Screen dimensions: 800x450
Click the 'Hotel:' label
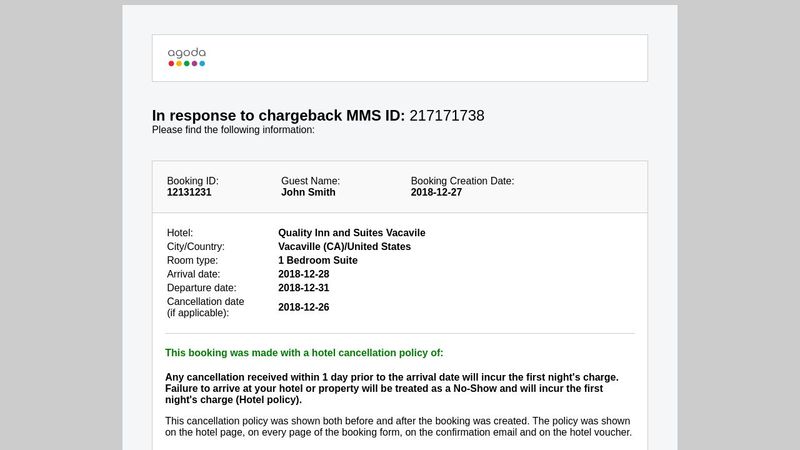180,233
